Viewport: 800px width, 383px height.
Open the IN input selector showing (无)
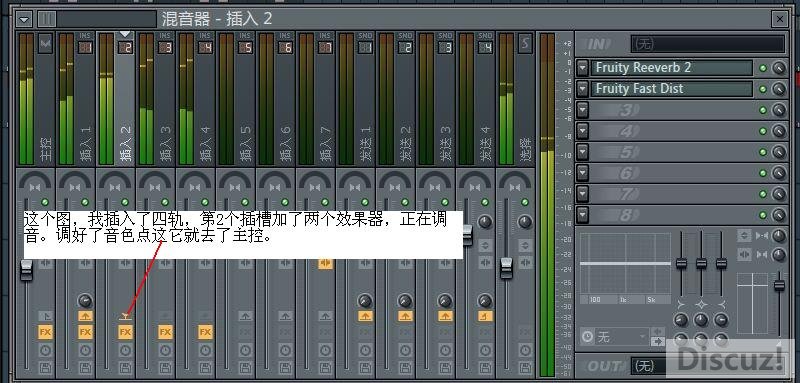tap(707, 44)
